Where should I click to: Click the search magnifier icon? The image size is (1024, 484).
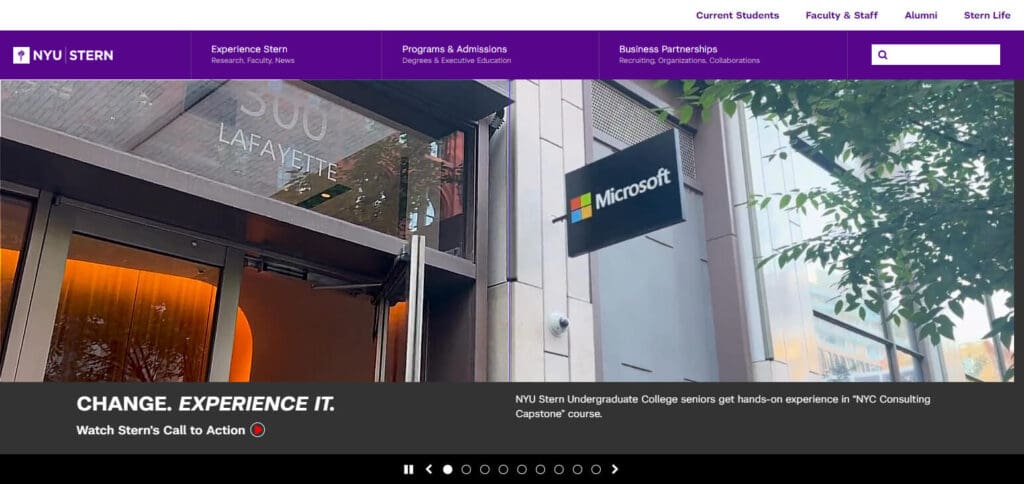(883, 55)
